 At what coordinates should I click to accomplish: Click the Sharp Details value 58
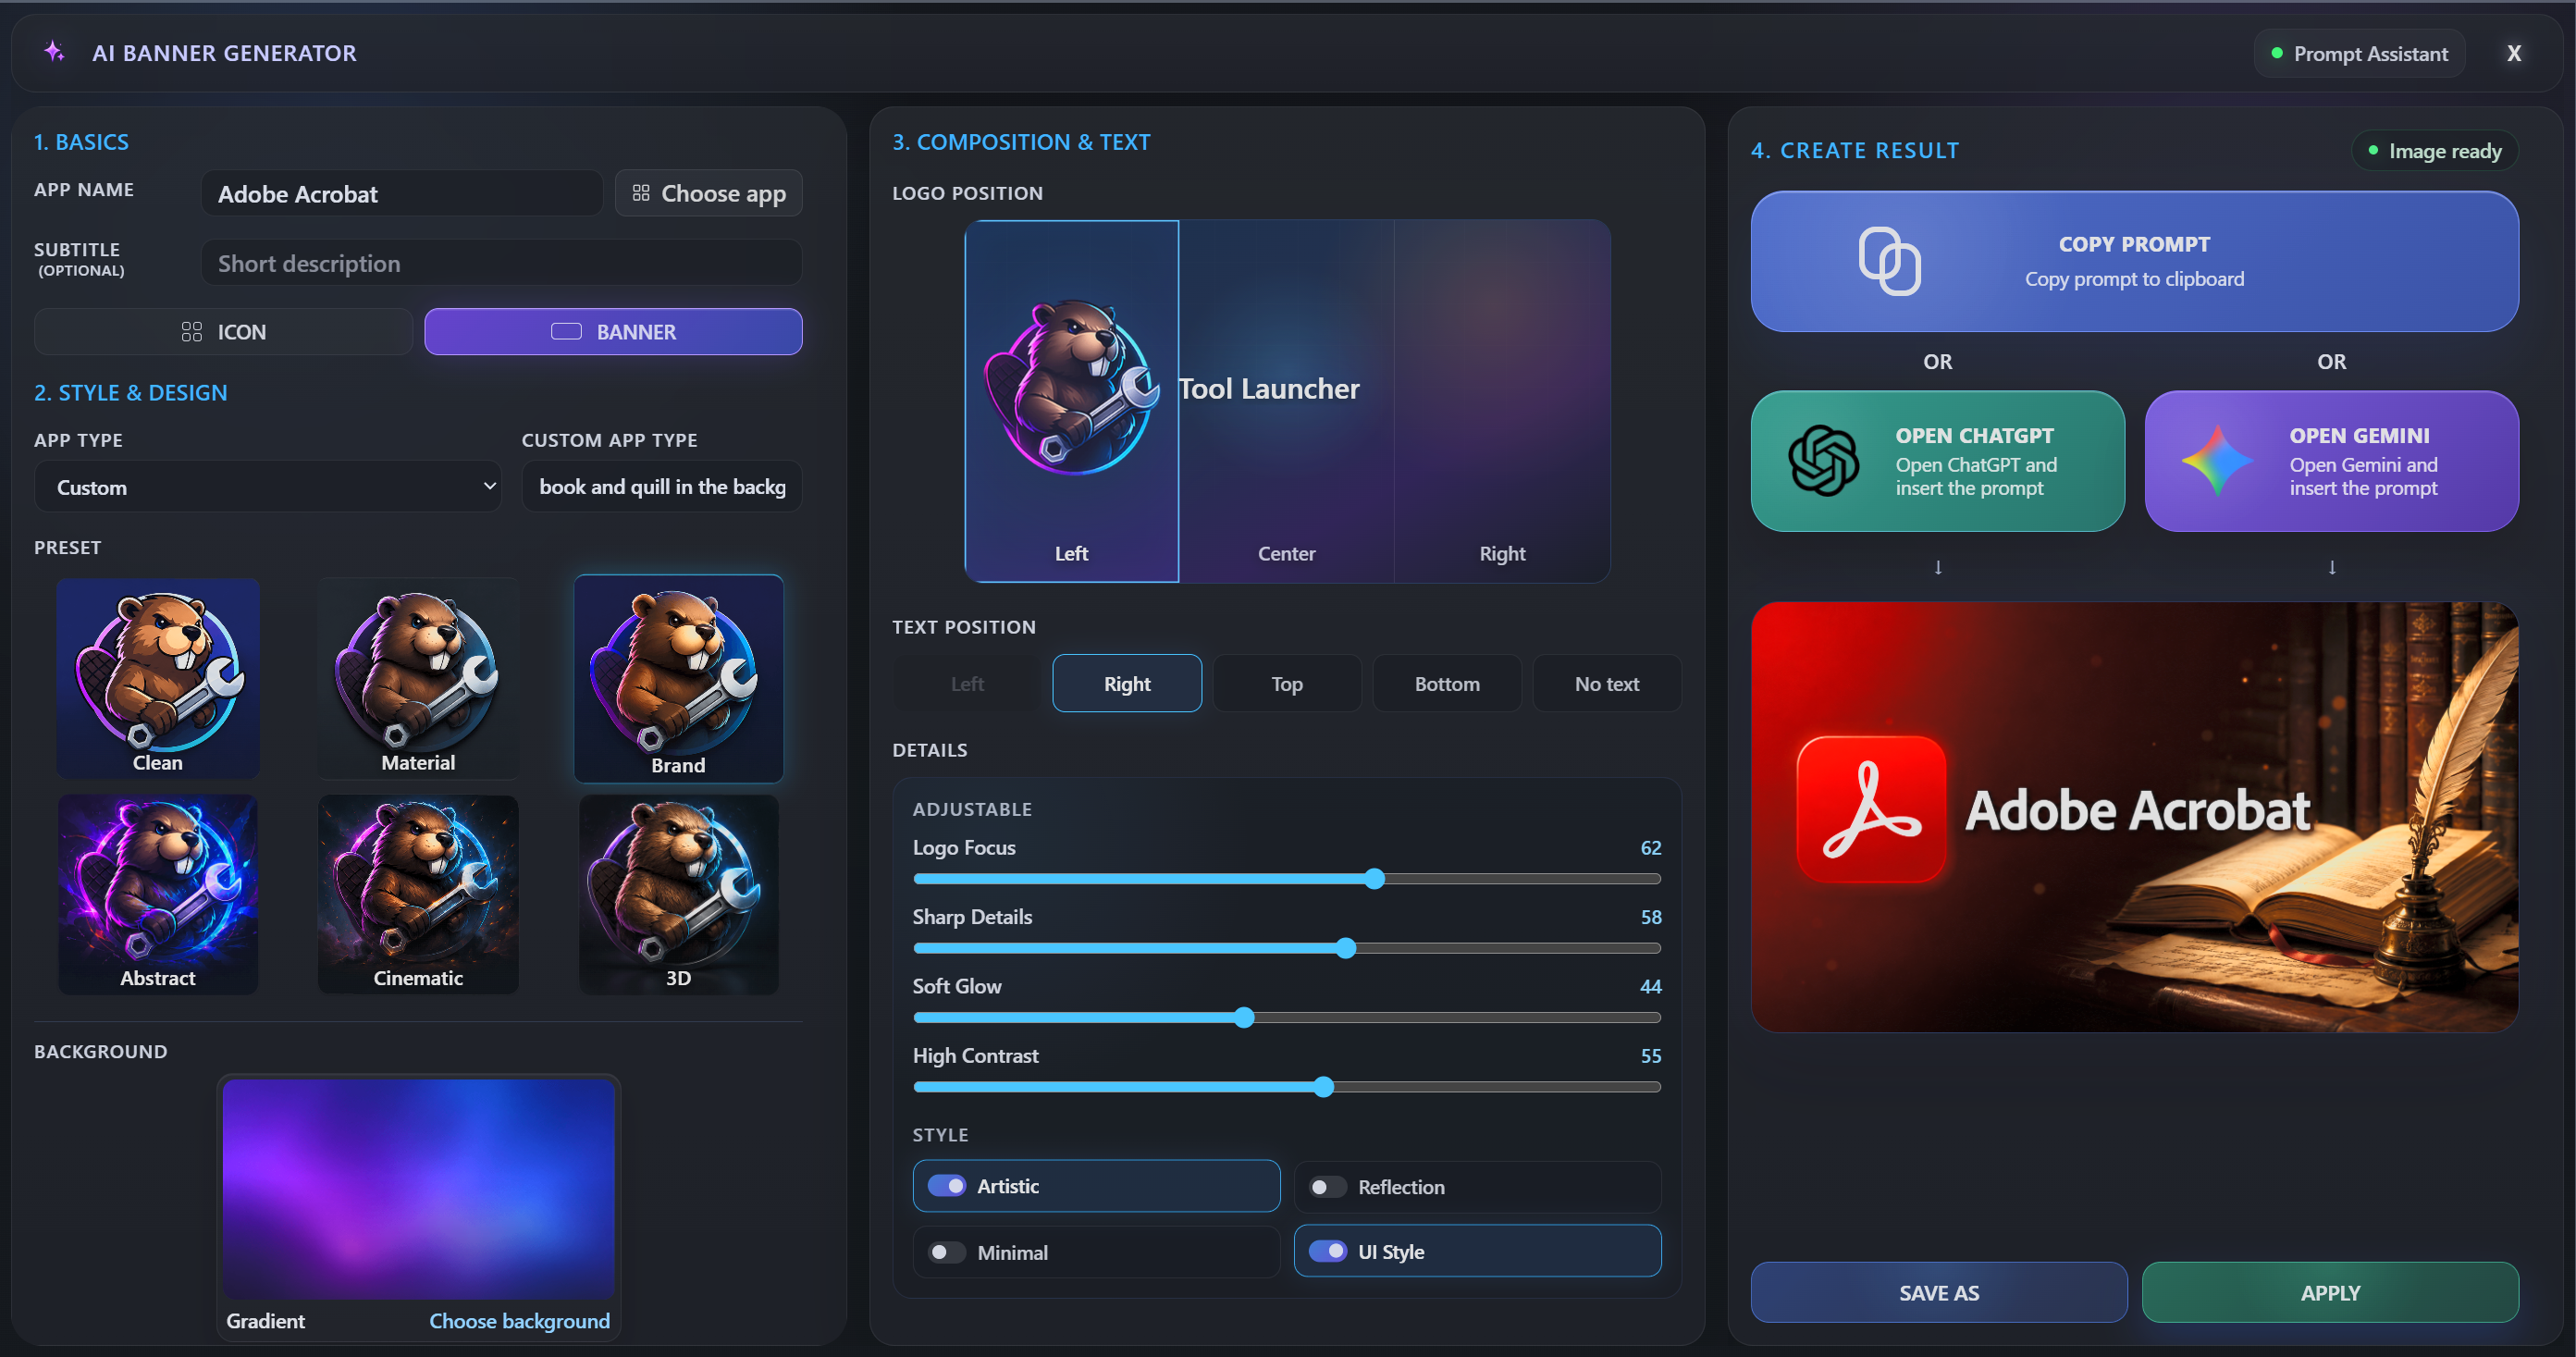coord(1651,916)
